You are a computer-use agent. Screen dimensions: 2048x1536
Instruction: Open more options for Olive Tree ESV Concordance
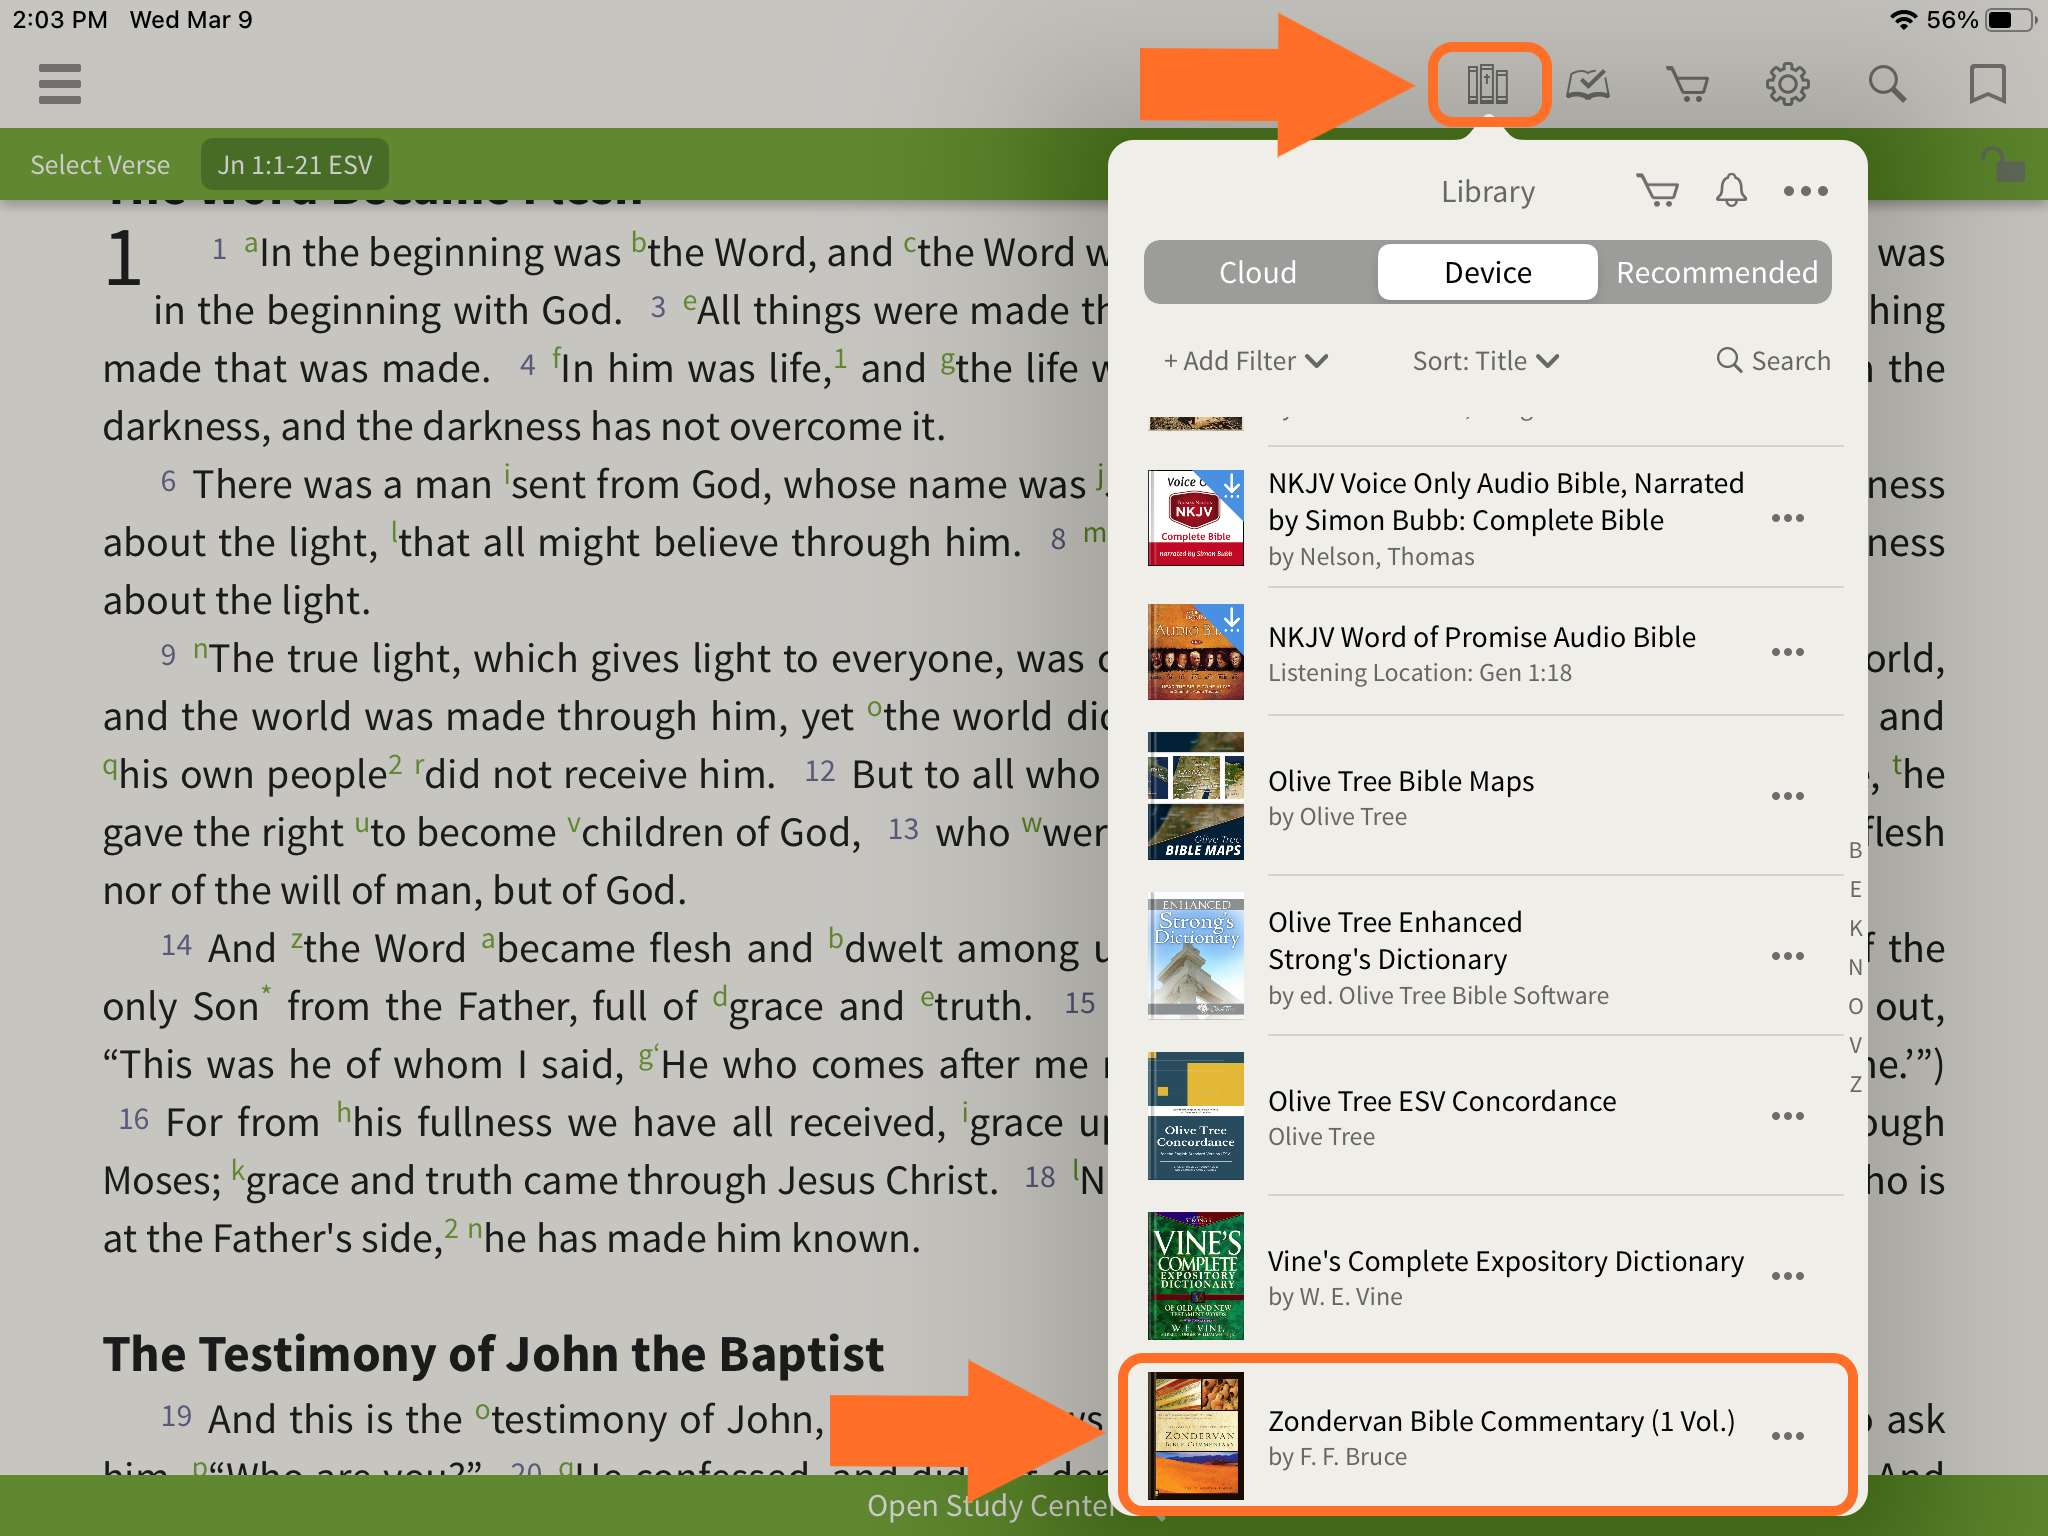tap(1788, 1116)
